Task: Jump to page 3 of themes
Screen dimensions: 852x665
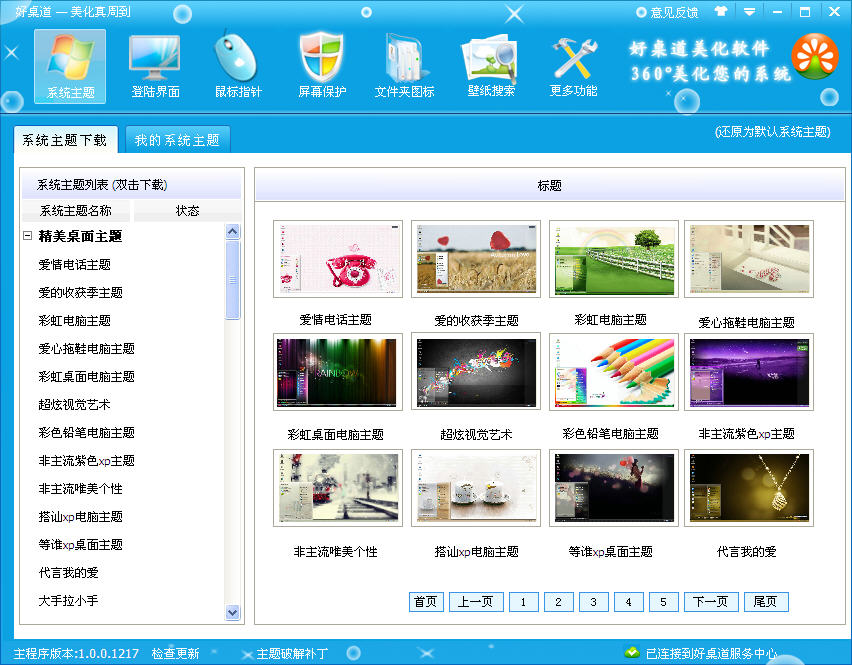Action: tap(593, 602)
